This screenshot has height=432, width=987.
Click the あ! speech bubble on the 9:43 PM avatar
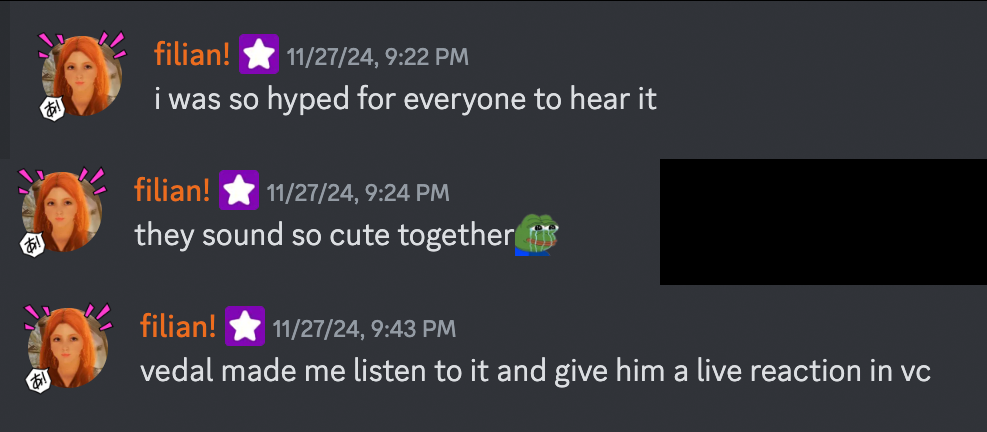[x=39, y=381]
